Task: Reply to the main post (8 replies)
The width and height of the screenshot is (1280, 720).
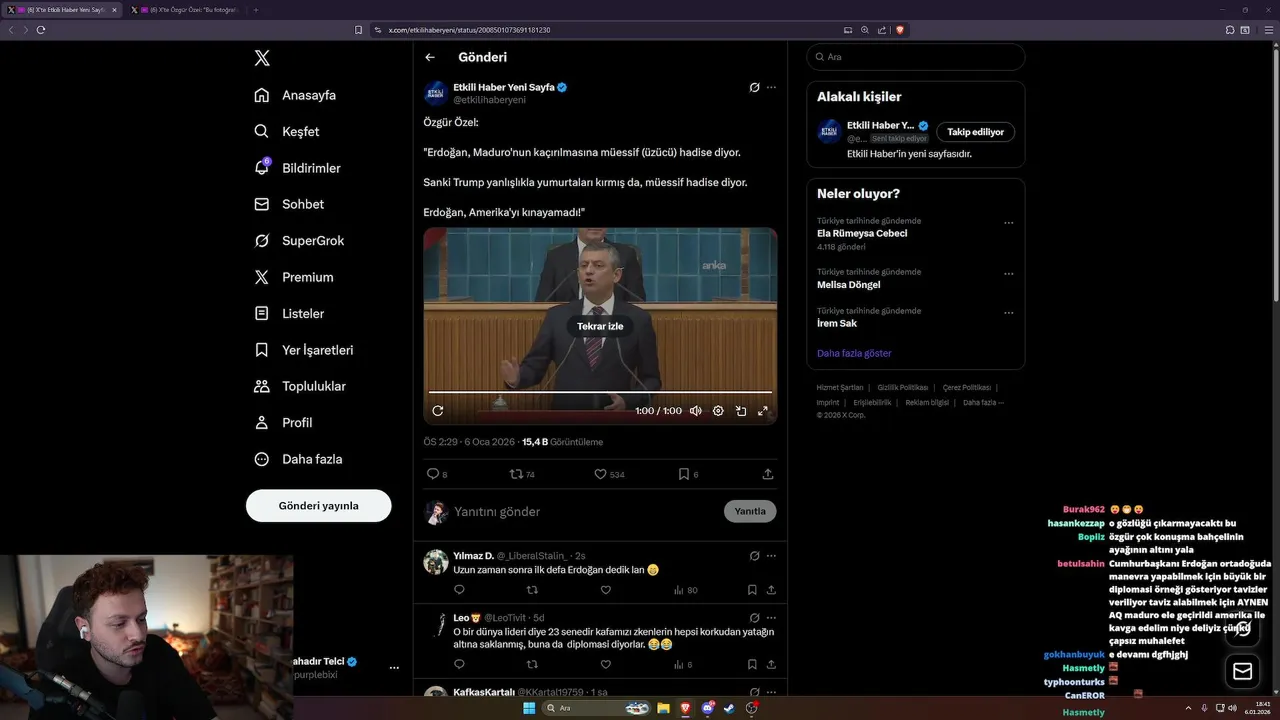Action: click(x=437, y=474)
